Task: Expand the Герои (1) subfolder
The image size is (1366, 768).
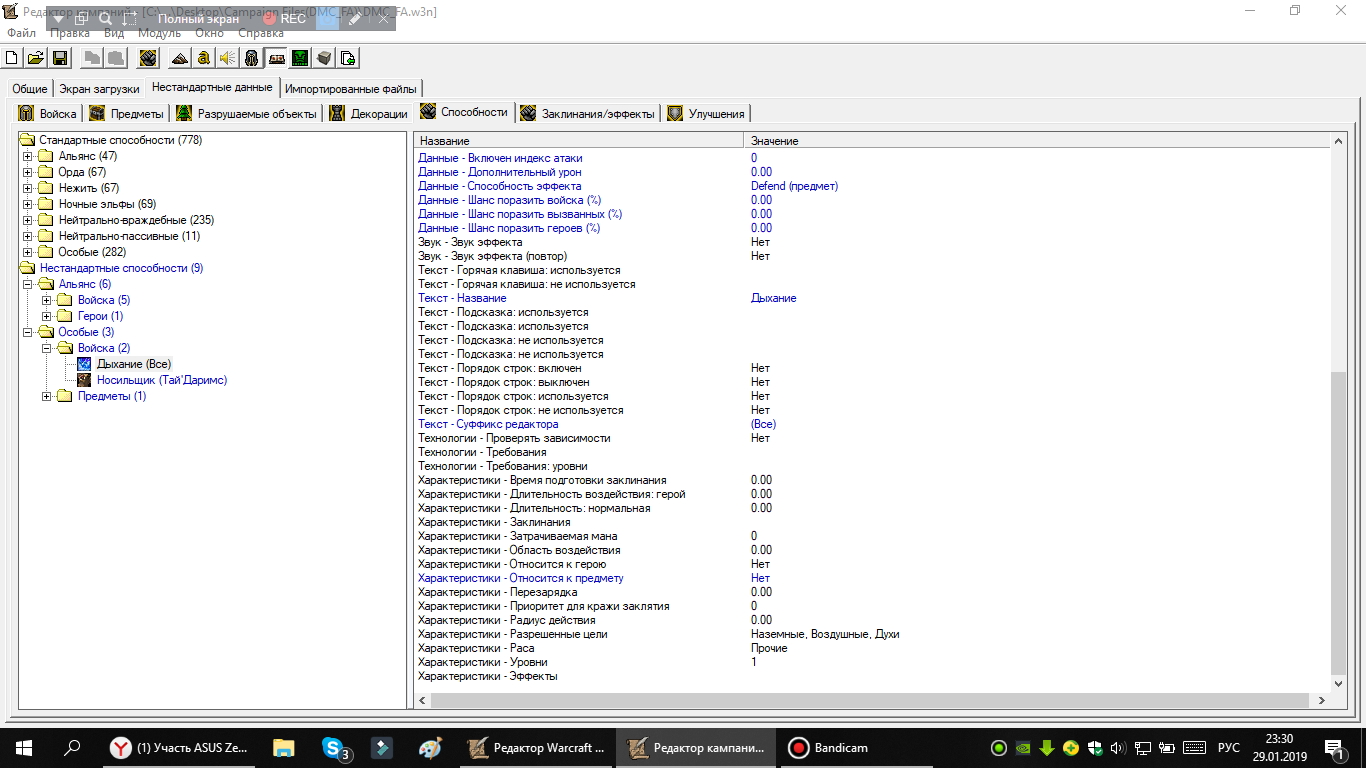Action: [x=47, y=316]
